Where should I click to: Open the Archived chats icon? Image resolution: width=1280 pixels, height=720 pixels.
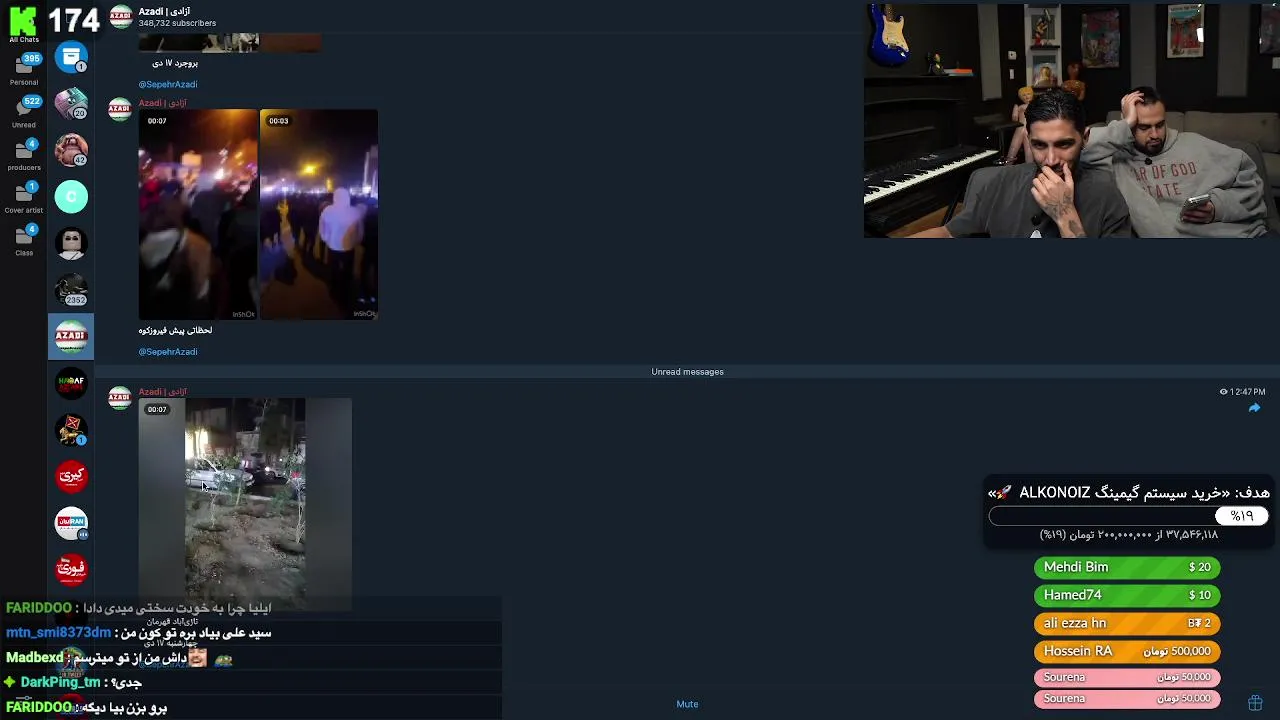click(x=71, y=57)
